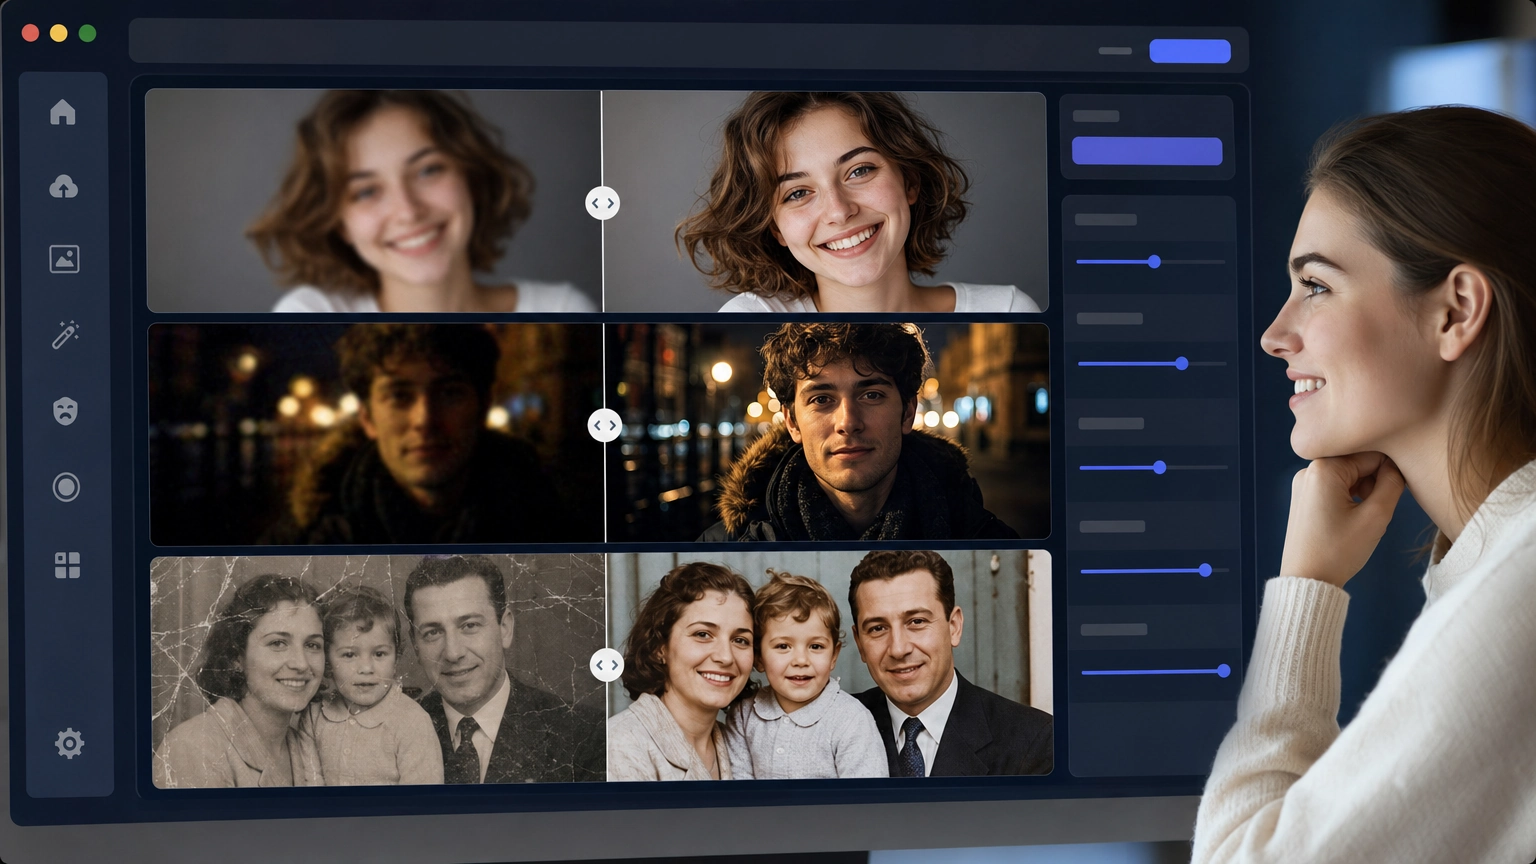This screenshot has height=864, width=1536.
Task: Select the blurry woman portrait before image
Action: pos(374,201)
